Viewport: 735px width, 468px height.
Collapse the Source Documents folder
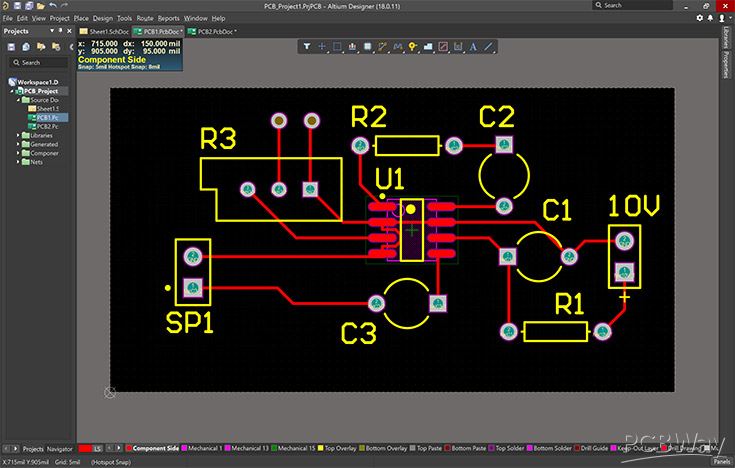18,100
